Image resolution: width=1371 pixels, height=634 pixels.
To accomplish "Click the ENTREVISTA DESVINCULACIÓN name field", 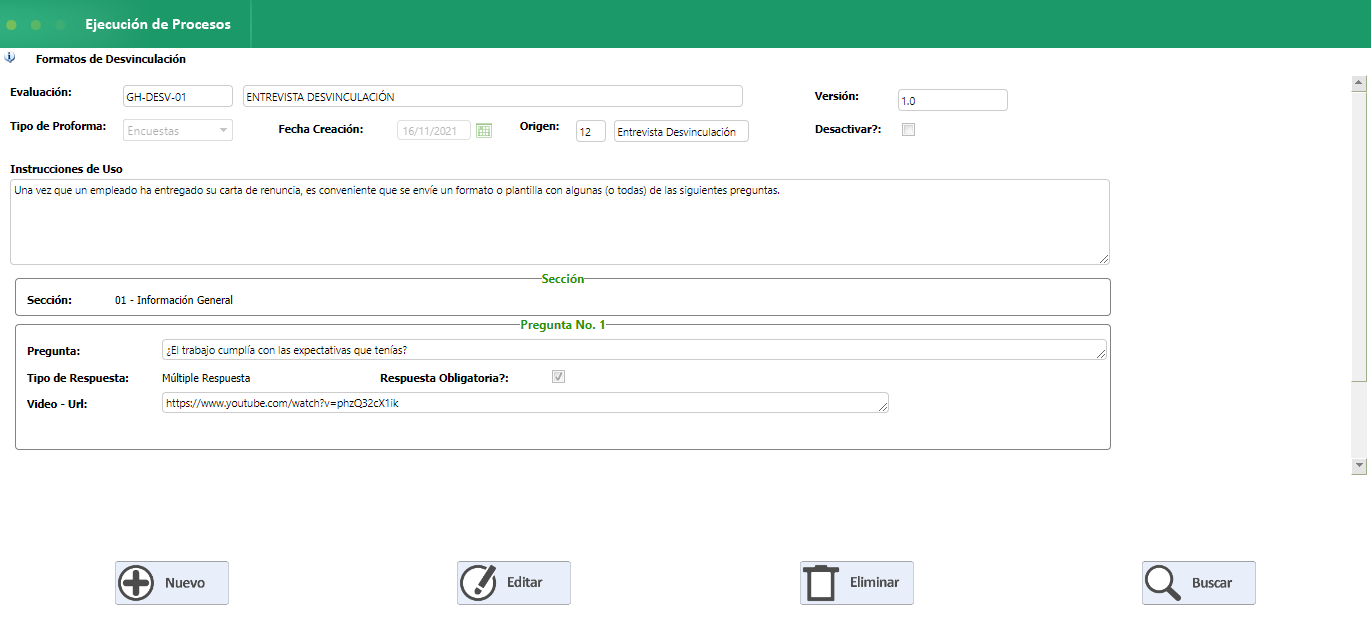I will click(493, 97).
